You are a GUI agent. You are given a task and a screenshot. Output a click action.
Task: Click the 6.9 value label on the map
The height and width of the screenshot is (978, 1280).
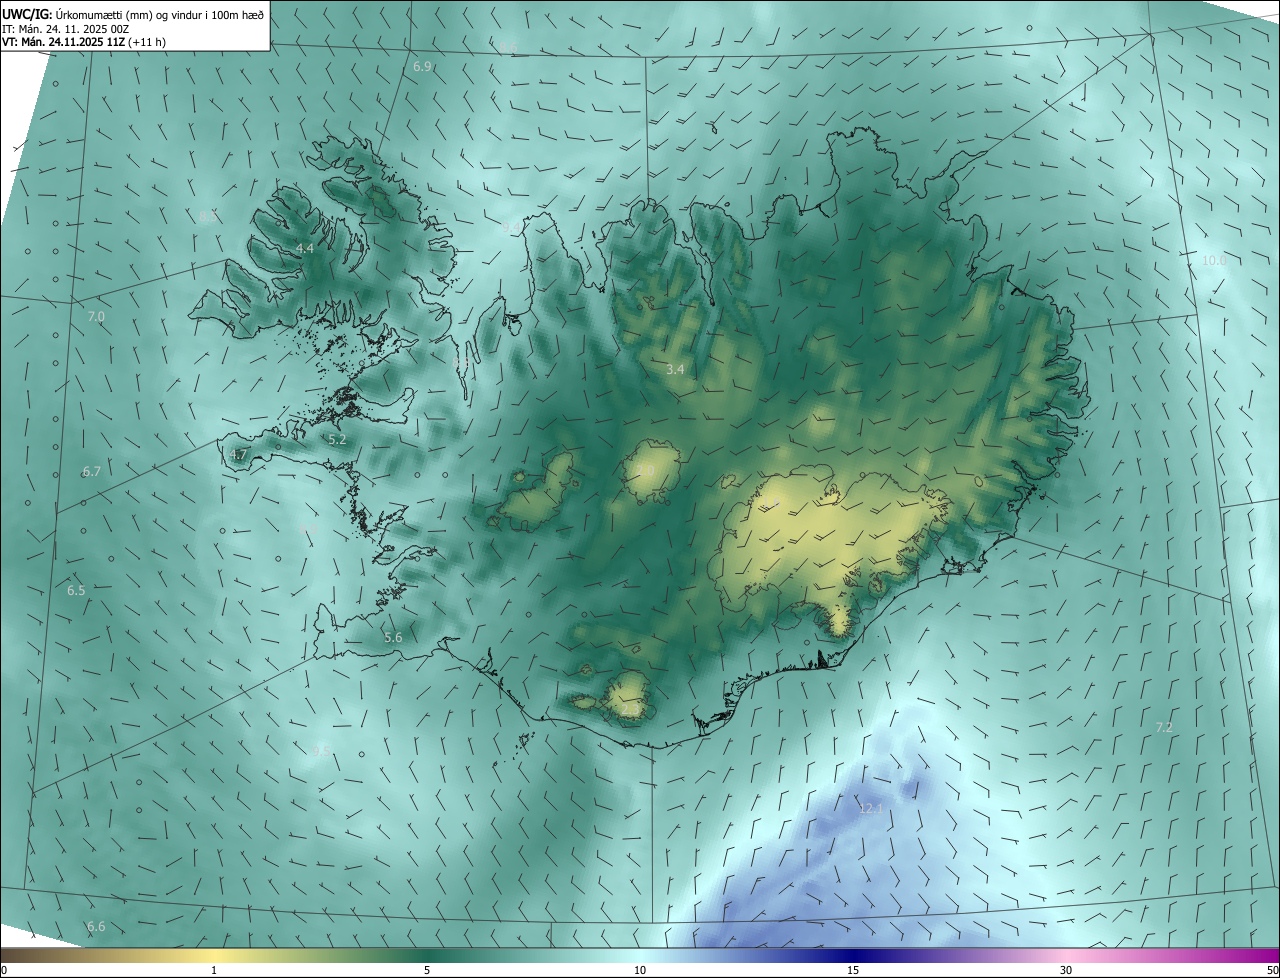tap(422, 67)
